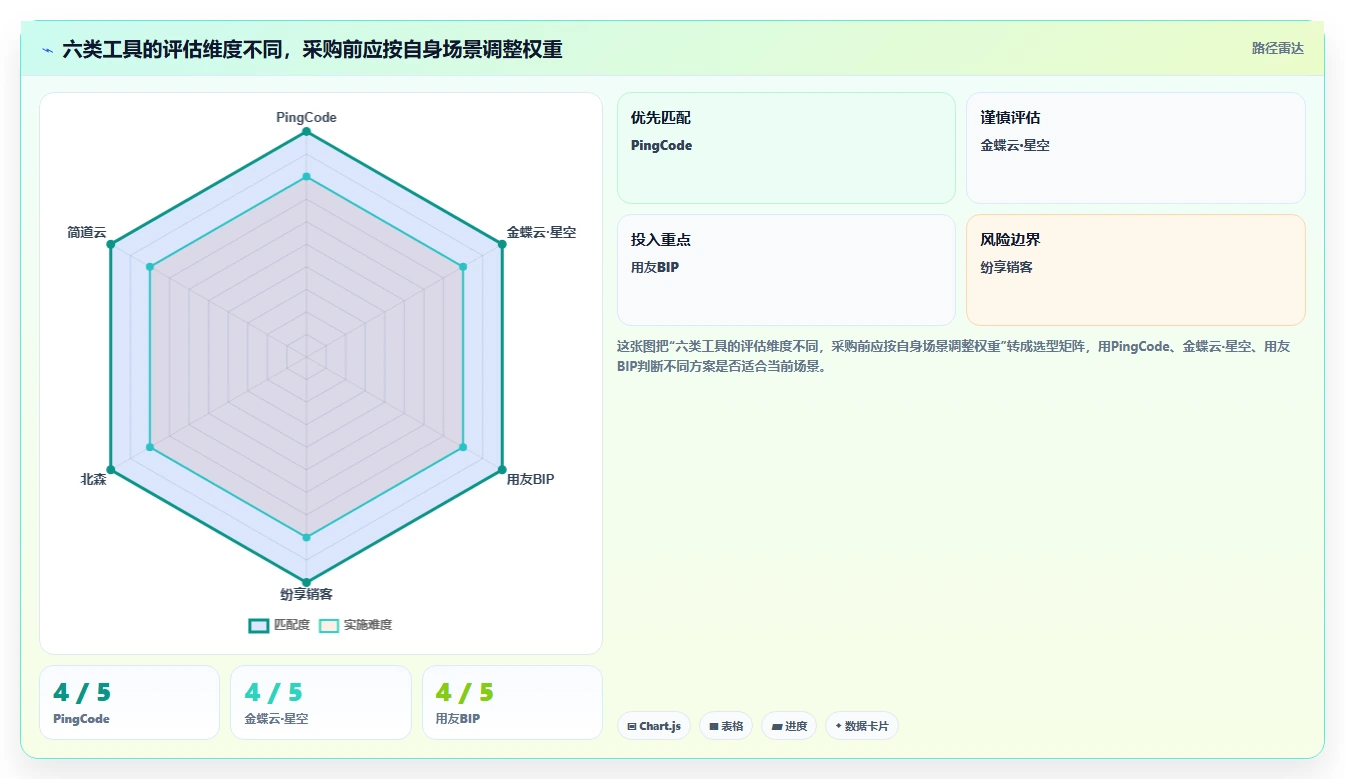Select the Chart.js tag chip
Viewport: 1345px width, 779px height.
tap(654, 726)
